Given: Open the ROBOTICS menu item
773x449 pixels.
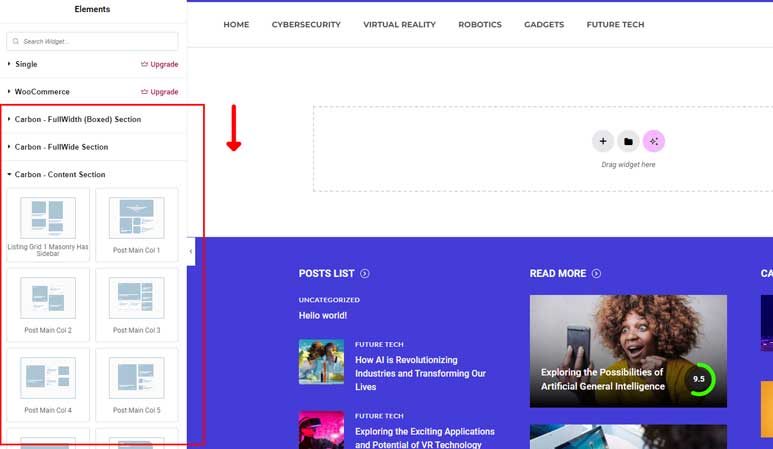Looking at the screenshot, I should pos(480,25).
